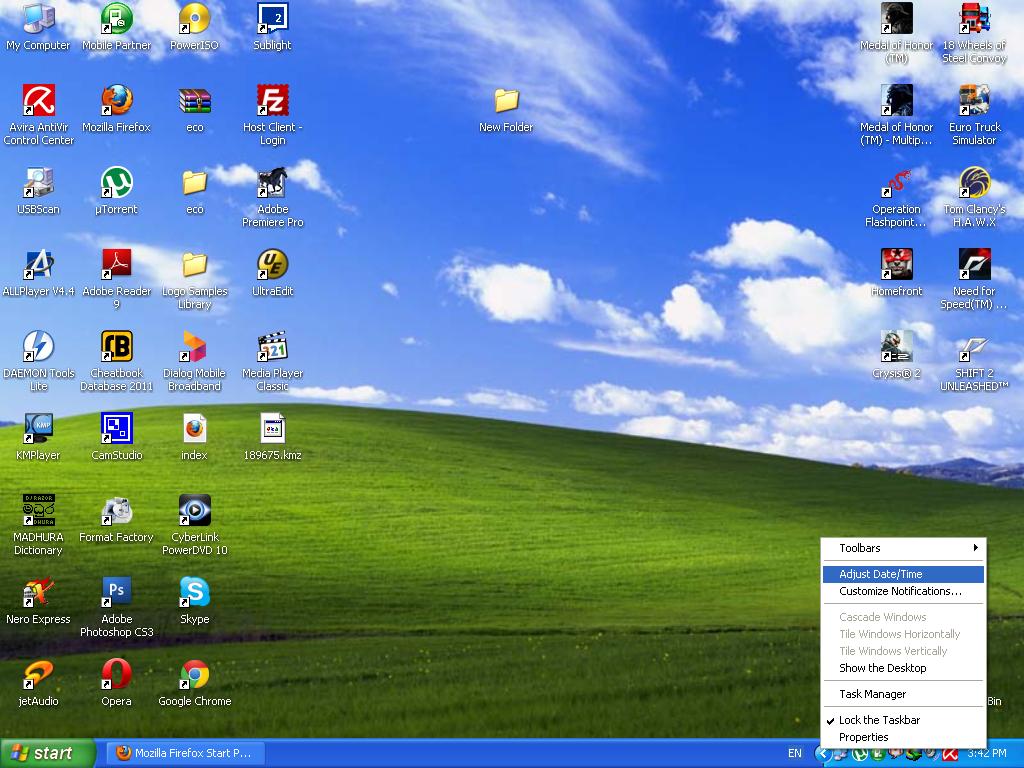Viewport: 1024px width, 768px height.
Task: Open Cheatbook Database 2011
Action: pos(116,361)
